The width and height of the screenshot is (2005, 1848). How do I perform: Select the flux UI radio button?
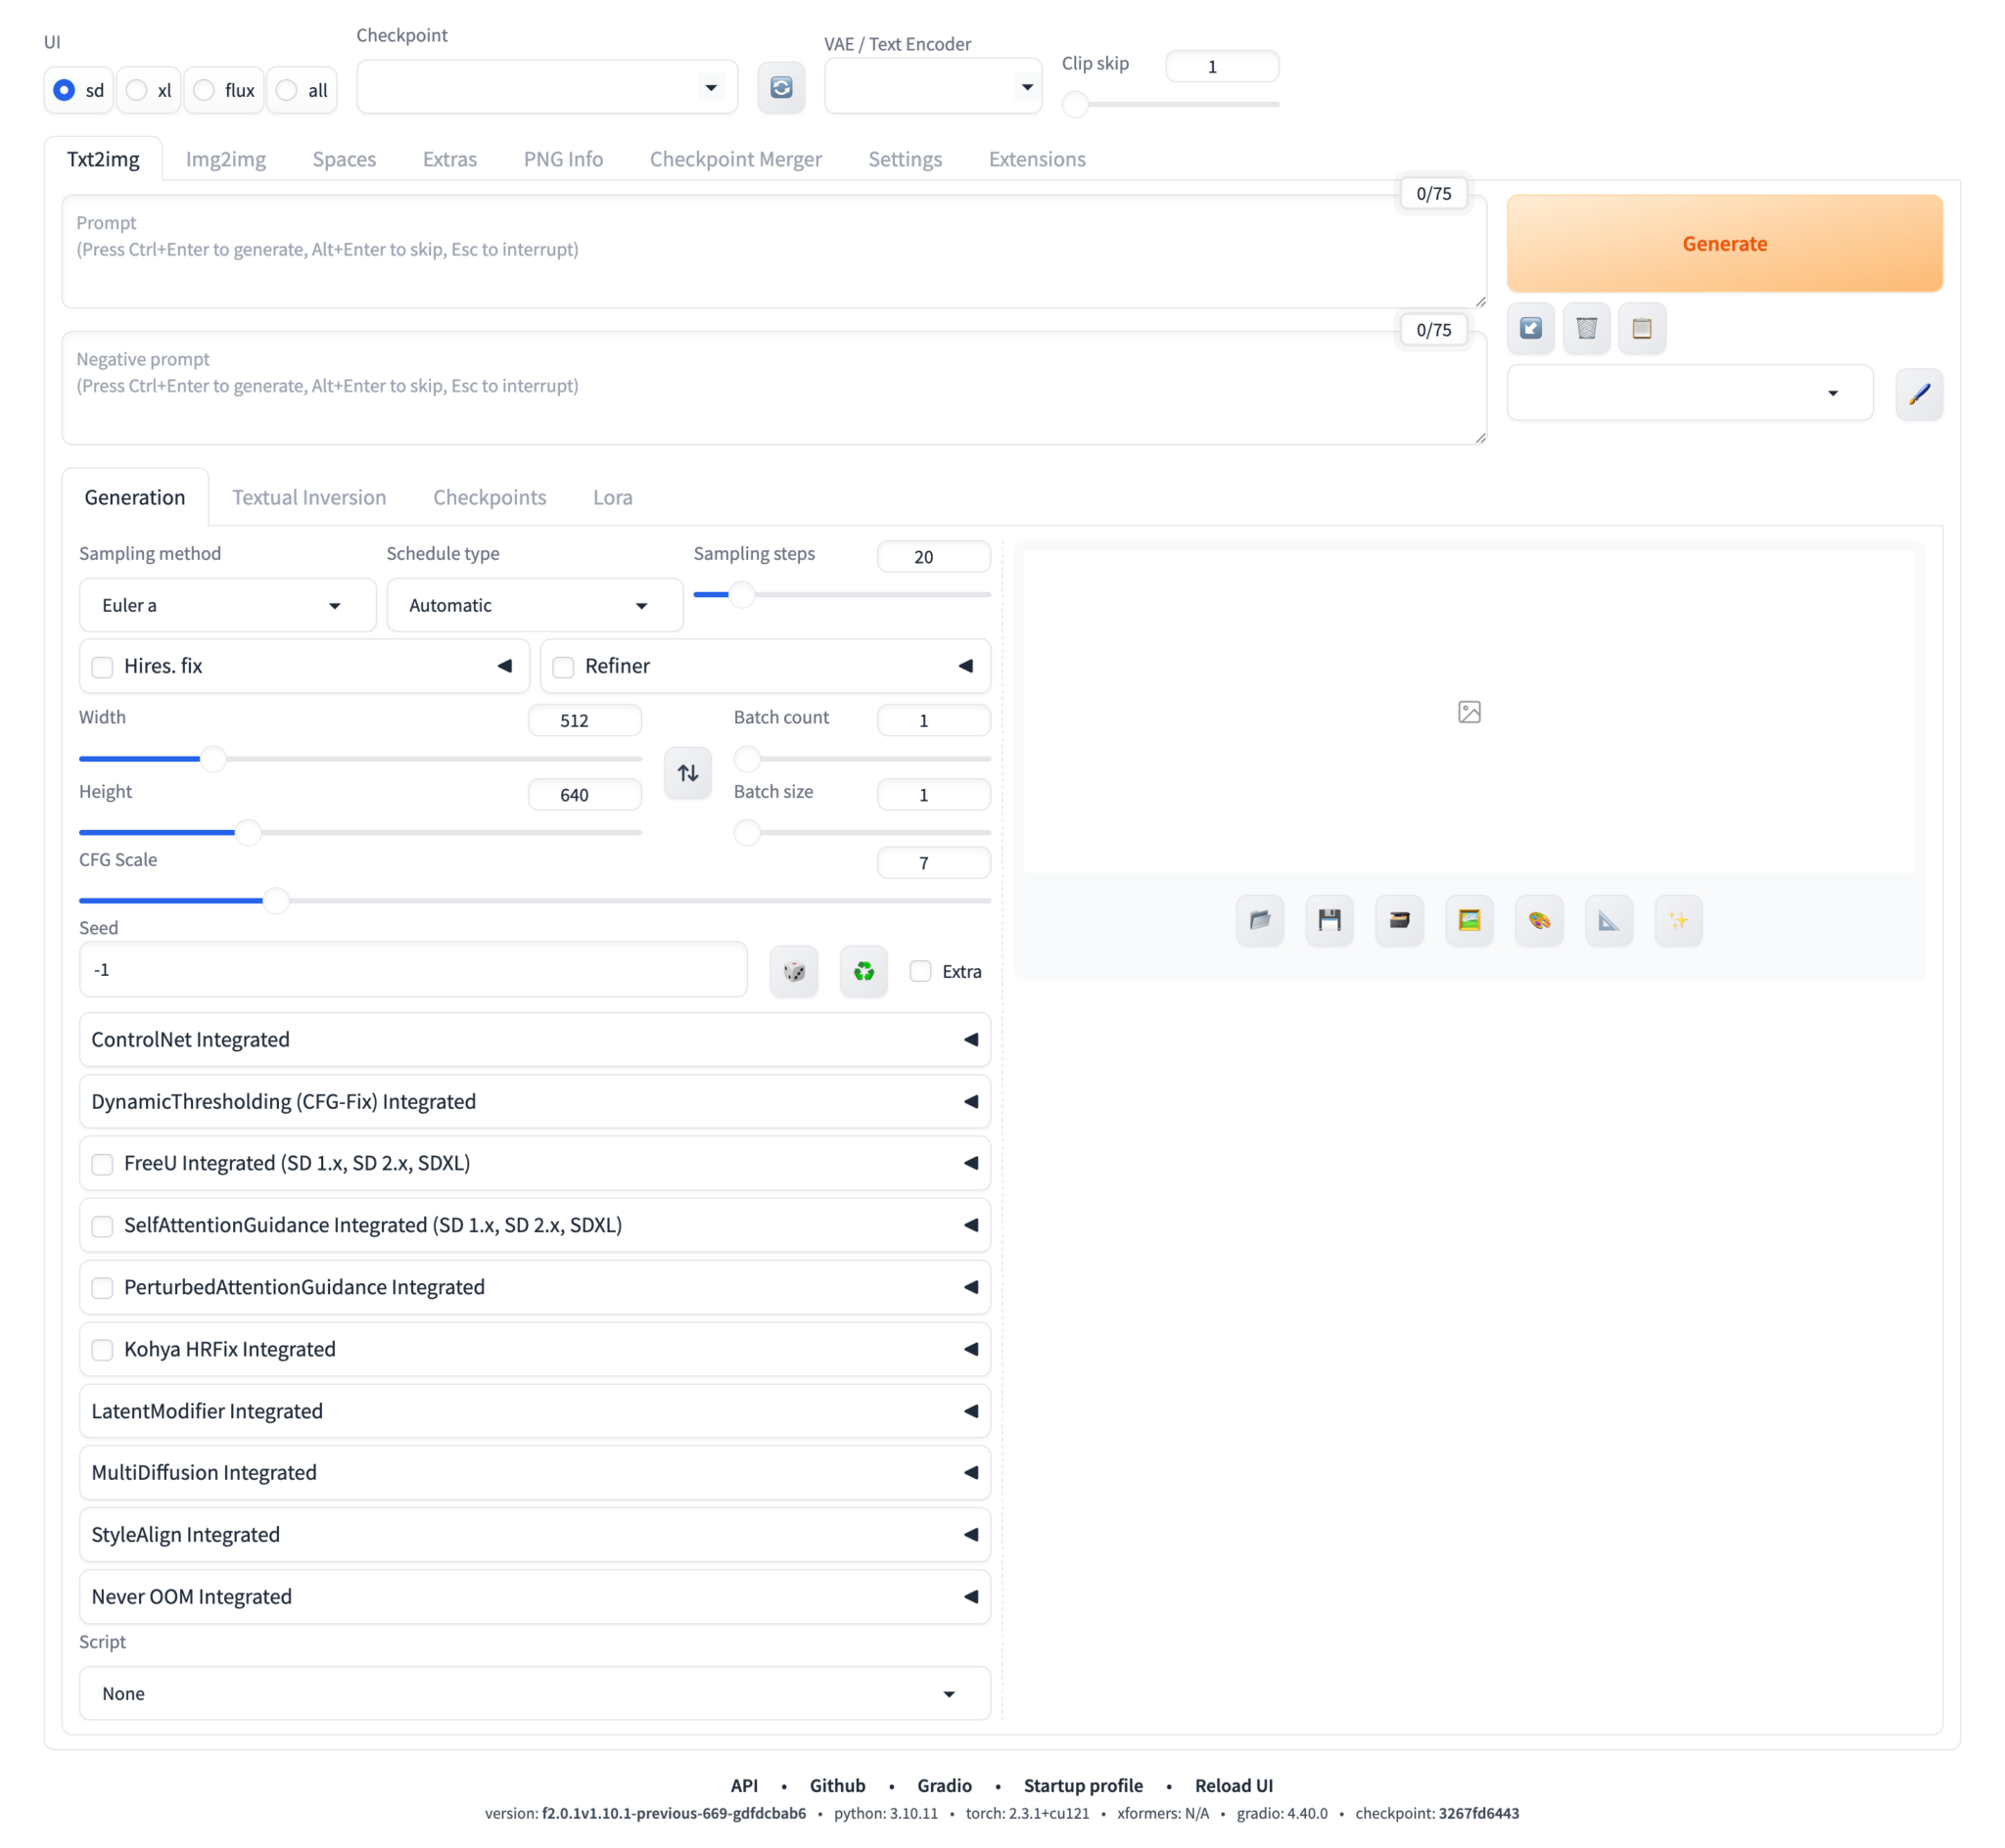click(x=204, y=90)
